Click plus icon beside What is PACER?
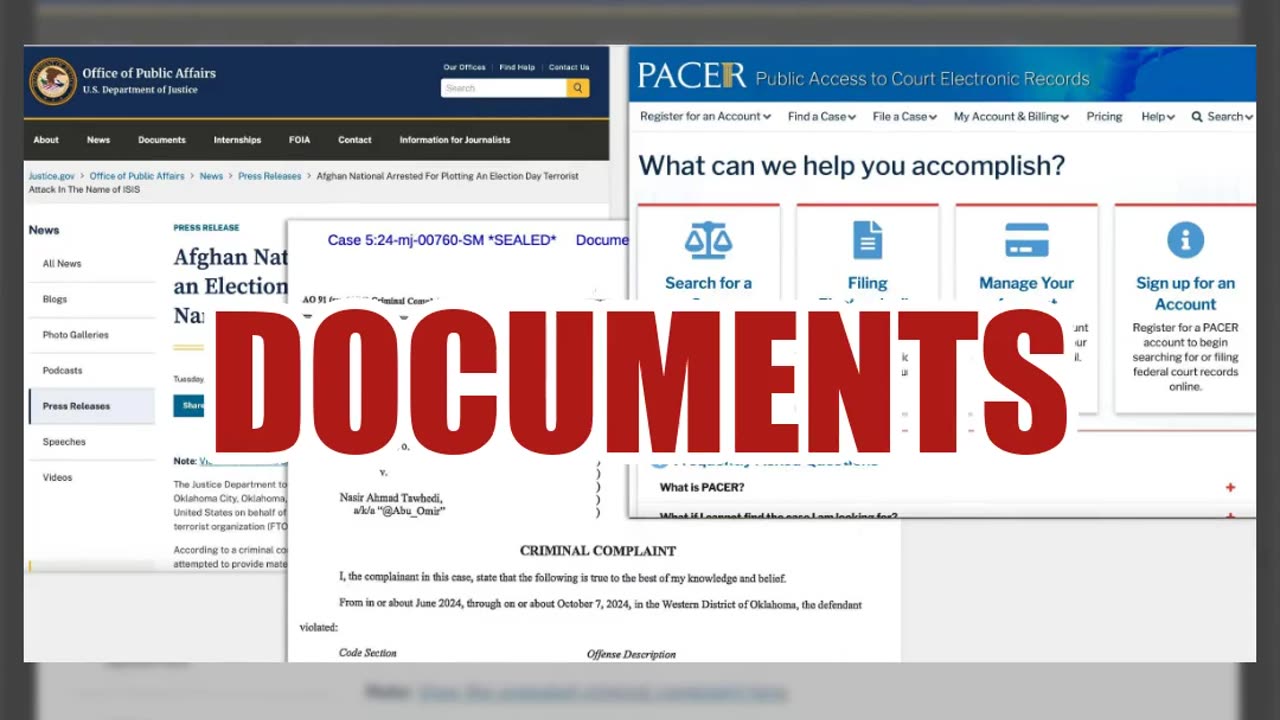Image resolution: width=1280 pixels, height=720 pixels. 1230,488
